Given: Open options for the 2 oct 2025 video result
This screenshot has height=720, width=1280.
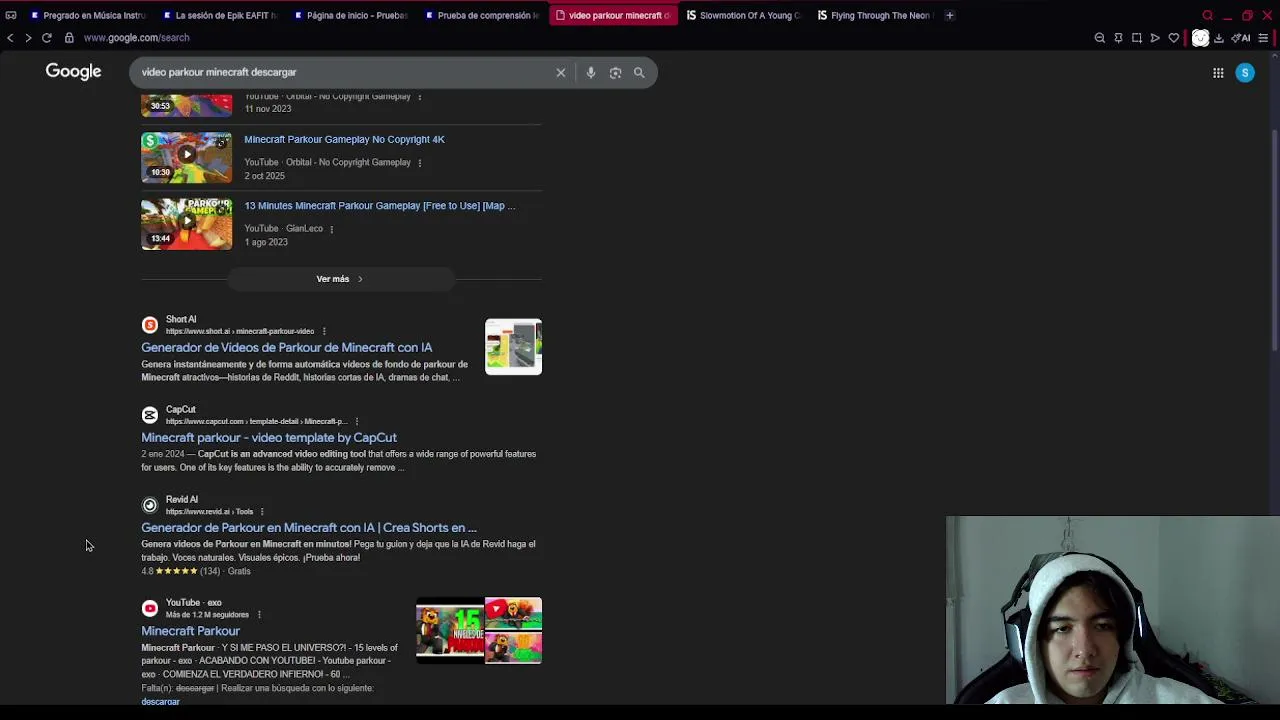Looking at the screenshot, I should [x=419, y=162].
